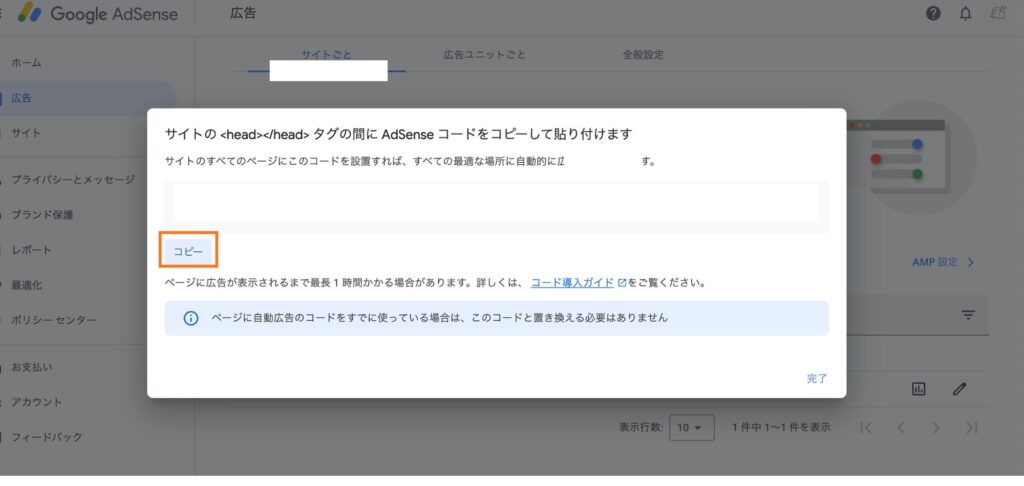The height and width of the screenshot is (486, 1024).
Task: Go to the next page arrow
Action: tap(935, 427)
